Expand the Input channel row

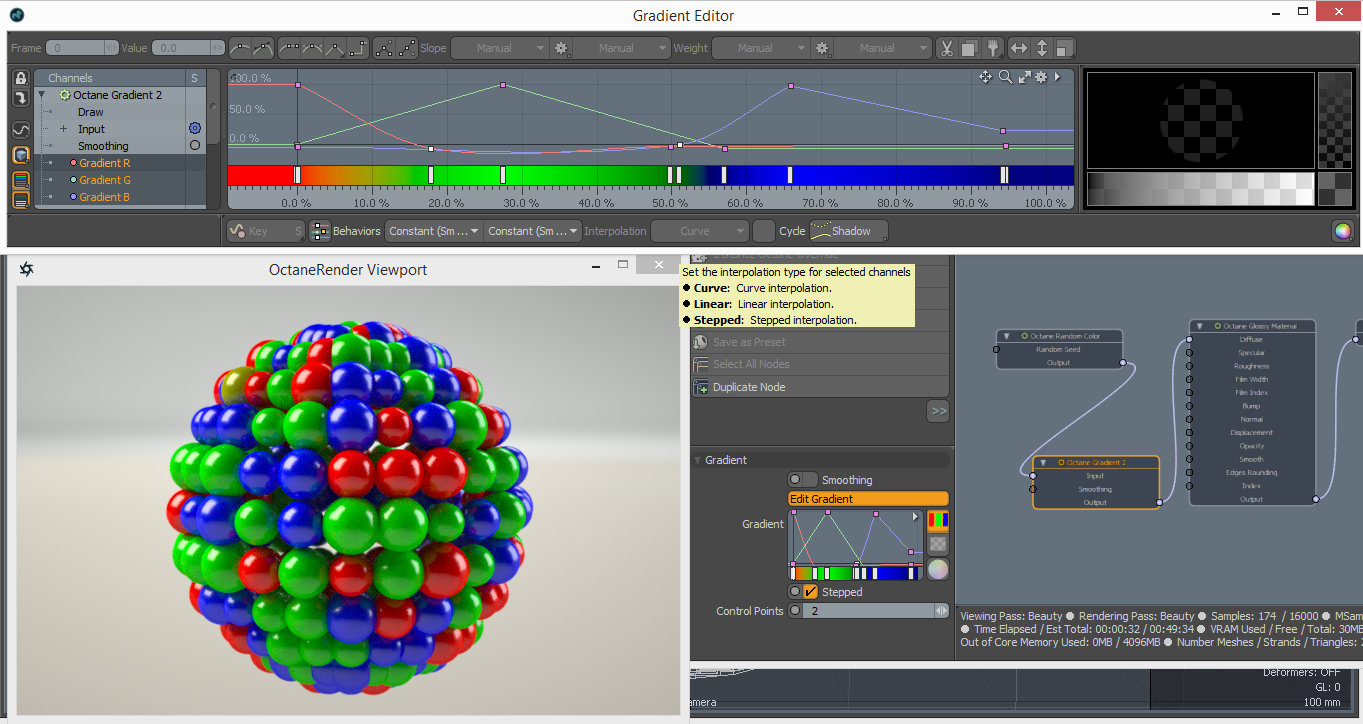click(63, 129)
